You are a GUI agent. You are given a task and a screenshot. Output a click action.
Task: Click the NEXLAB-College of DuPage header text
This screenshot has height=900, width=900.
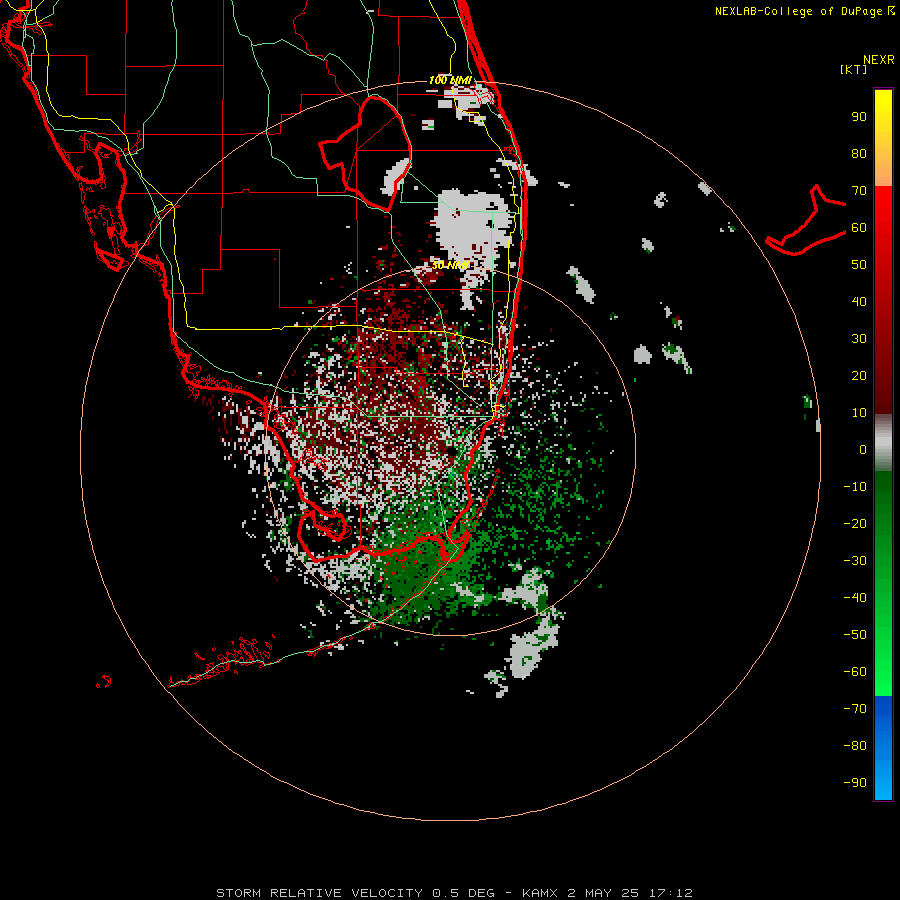[805, 11]
